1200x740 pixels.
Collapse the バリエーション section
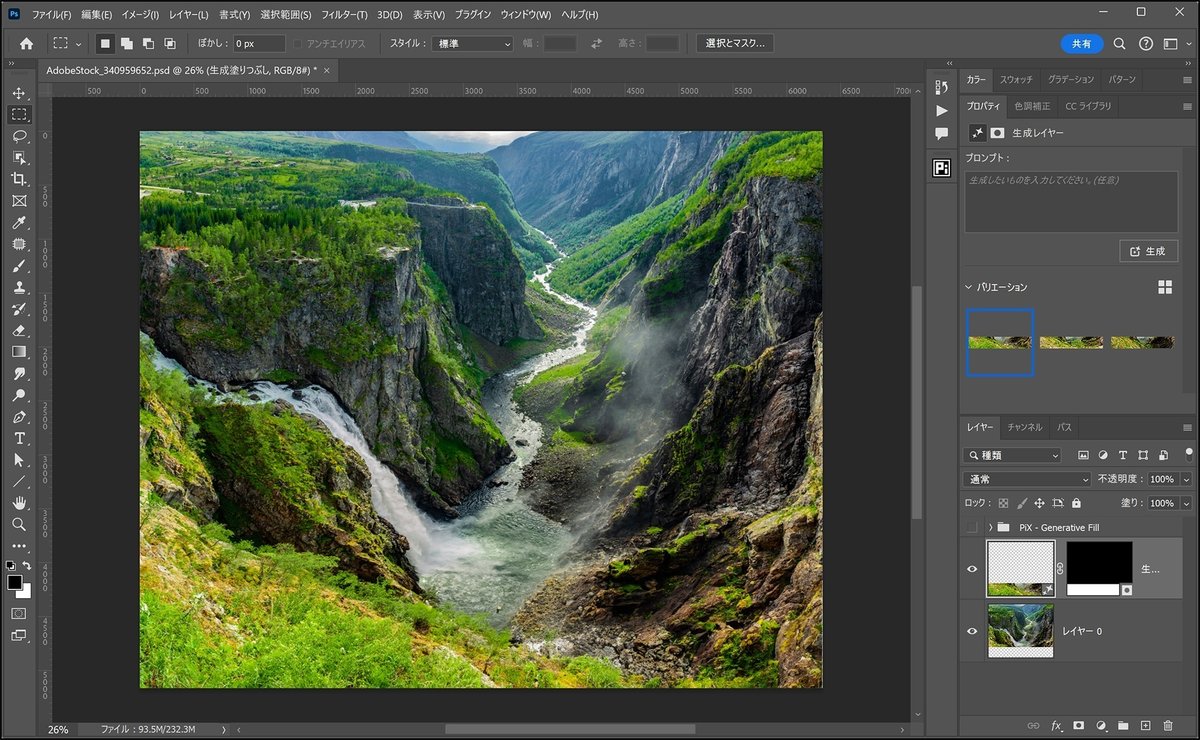pyautogui.click(x=969, y=287)
